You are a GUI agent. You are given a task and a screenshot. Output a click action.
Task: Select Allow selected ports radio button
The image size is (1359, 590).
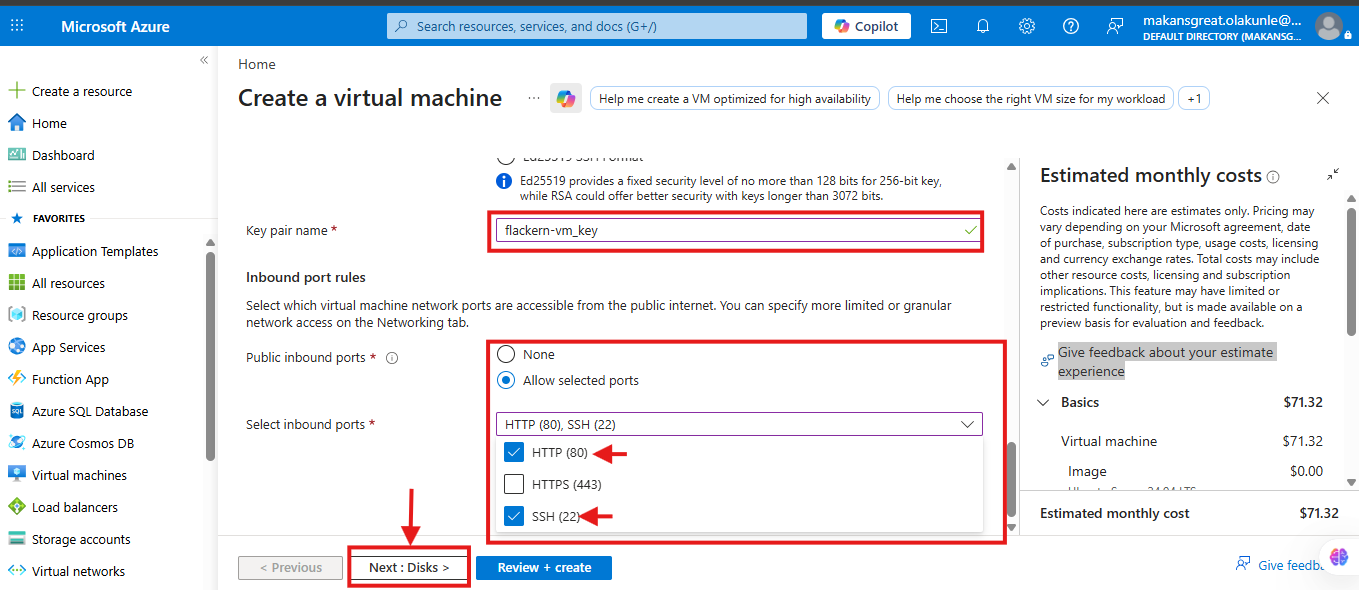(x=506, y=380)
